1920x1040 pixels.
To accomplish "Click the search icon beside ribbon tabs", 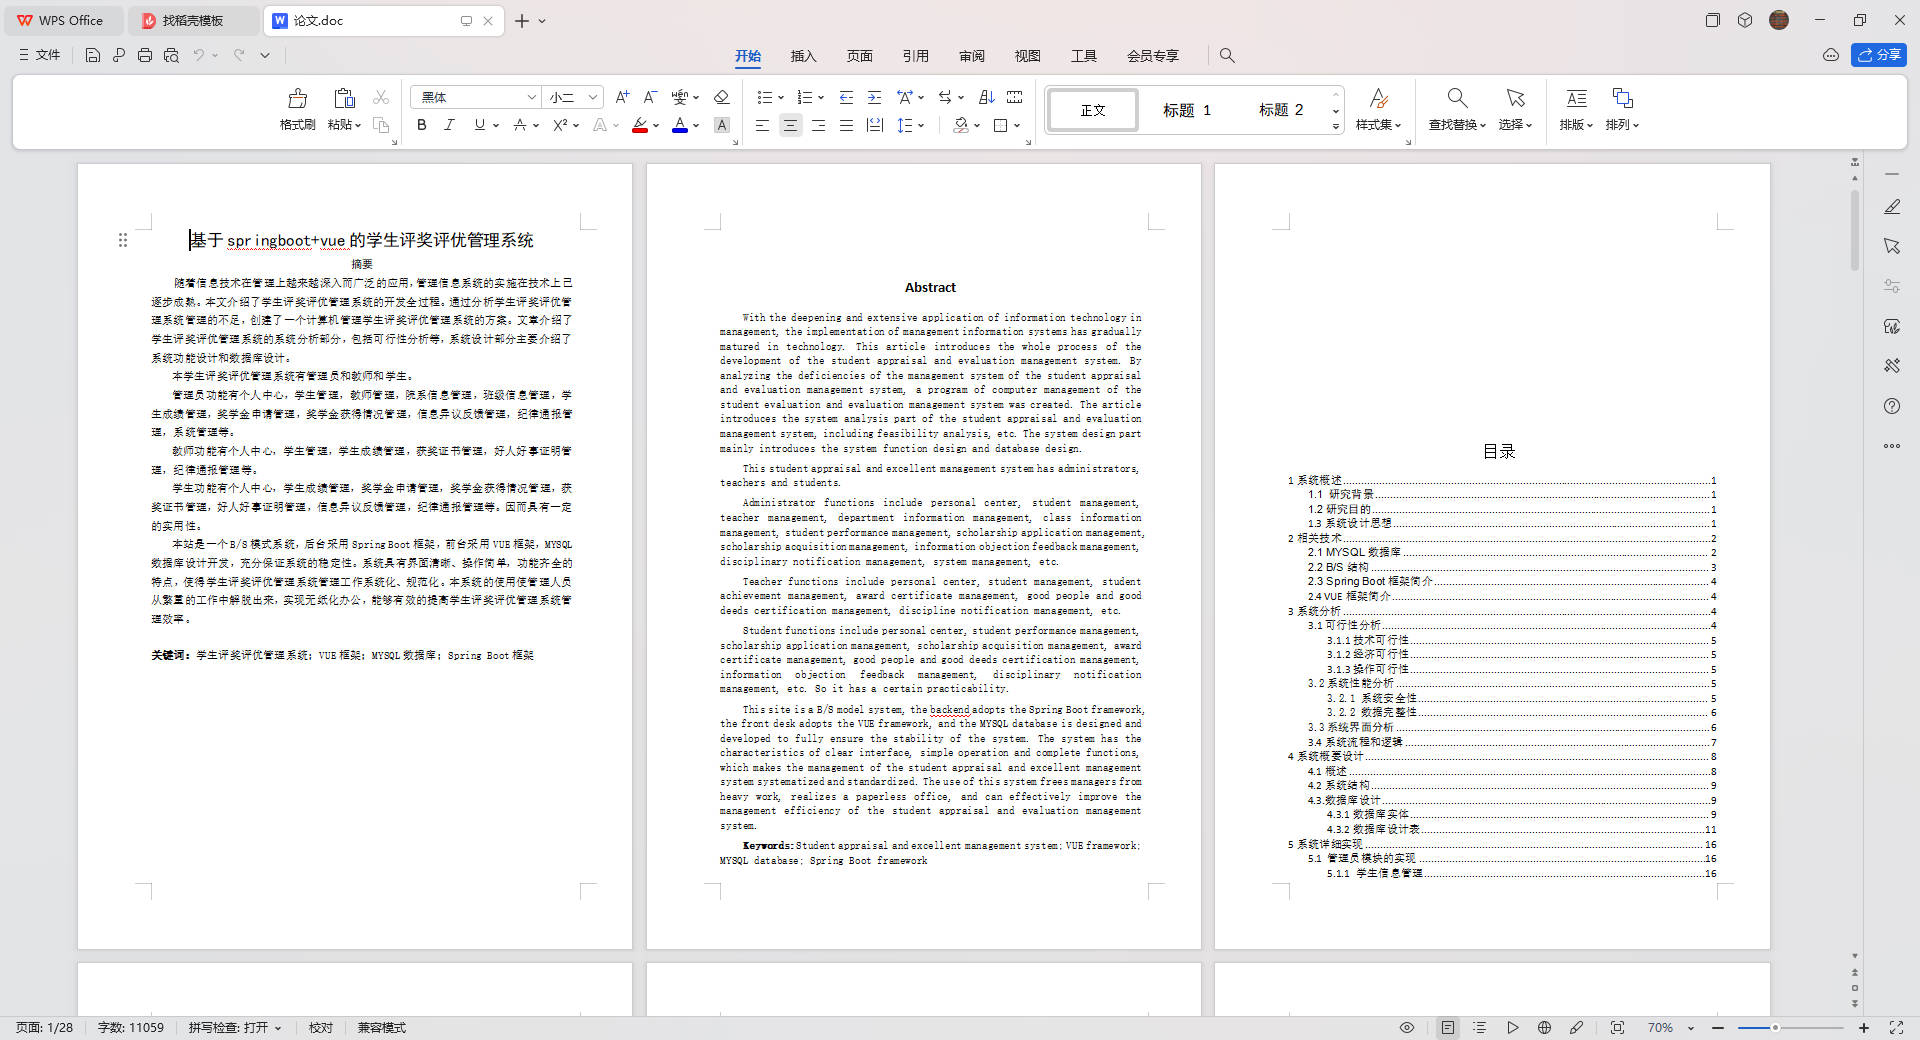I will 1227,56.
